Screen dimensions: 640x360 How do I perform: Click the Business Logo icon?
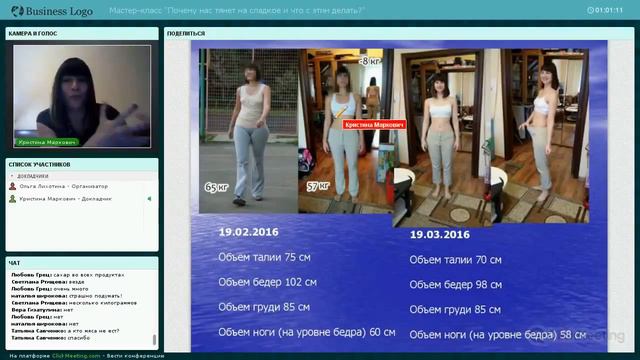click(x=18, y=11)
